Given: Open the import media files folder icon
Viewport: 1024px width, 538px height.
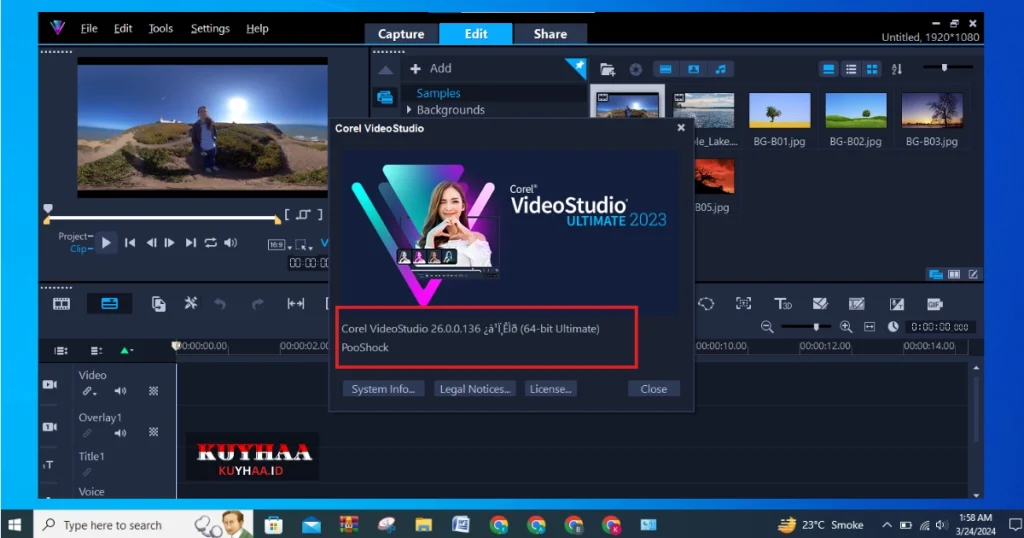Looking at the screenshot, I should 607,69.
